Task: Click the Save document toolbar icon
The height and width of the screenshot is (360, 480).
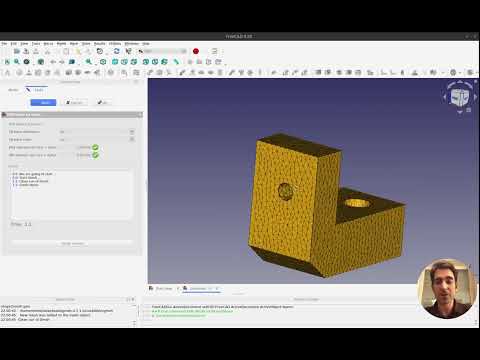Action: click(x=26, y=51)
